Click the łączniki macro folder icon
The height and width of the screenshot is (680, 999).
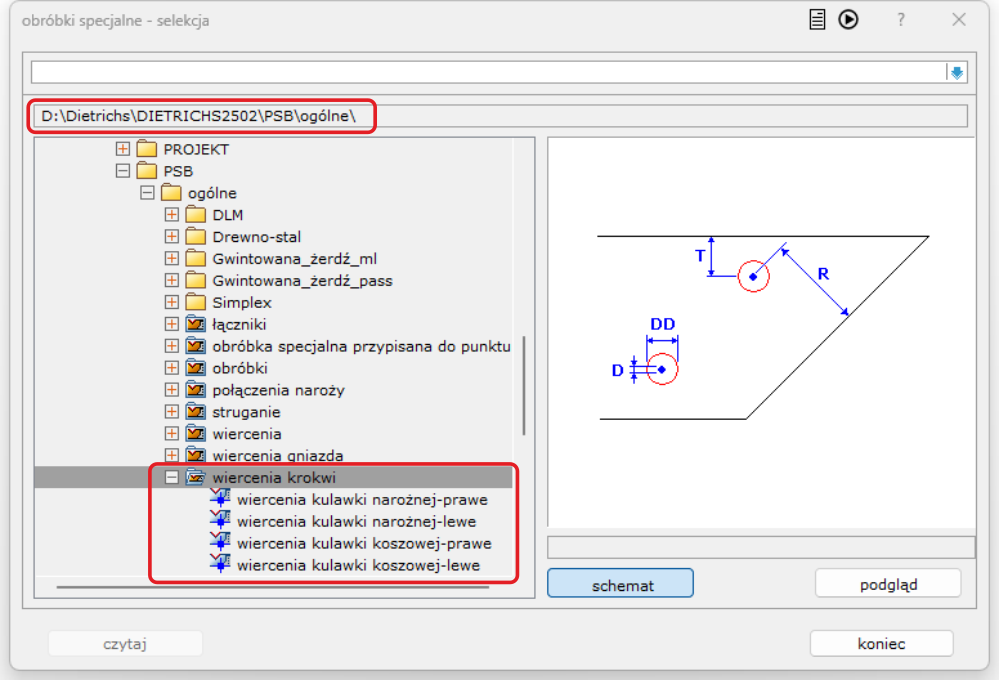coord(196,324)
